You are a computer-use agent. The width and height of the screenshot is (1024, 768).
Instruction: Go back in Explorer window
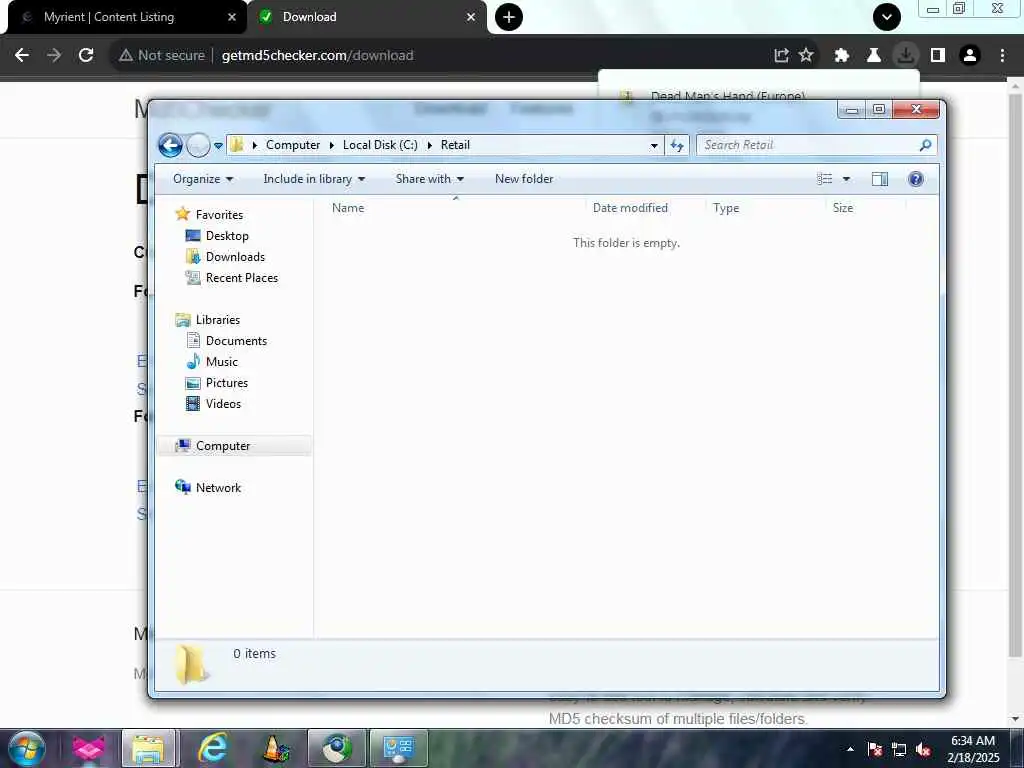(170, 145)
